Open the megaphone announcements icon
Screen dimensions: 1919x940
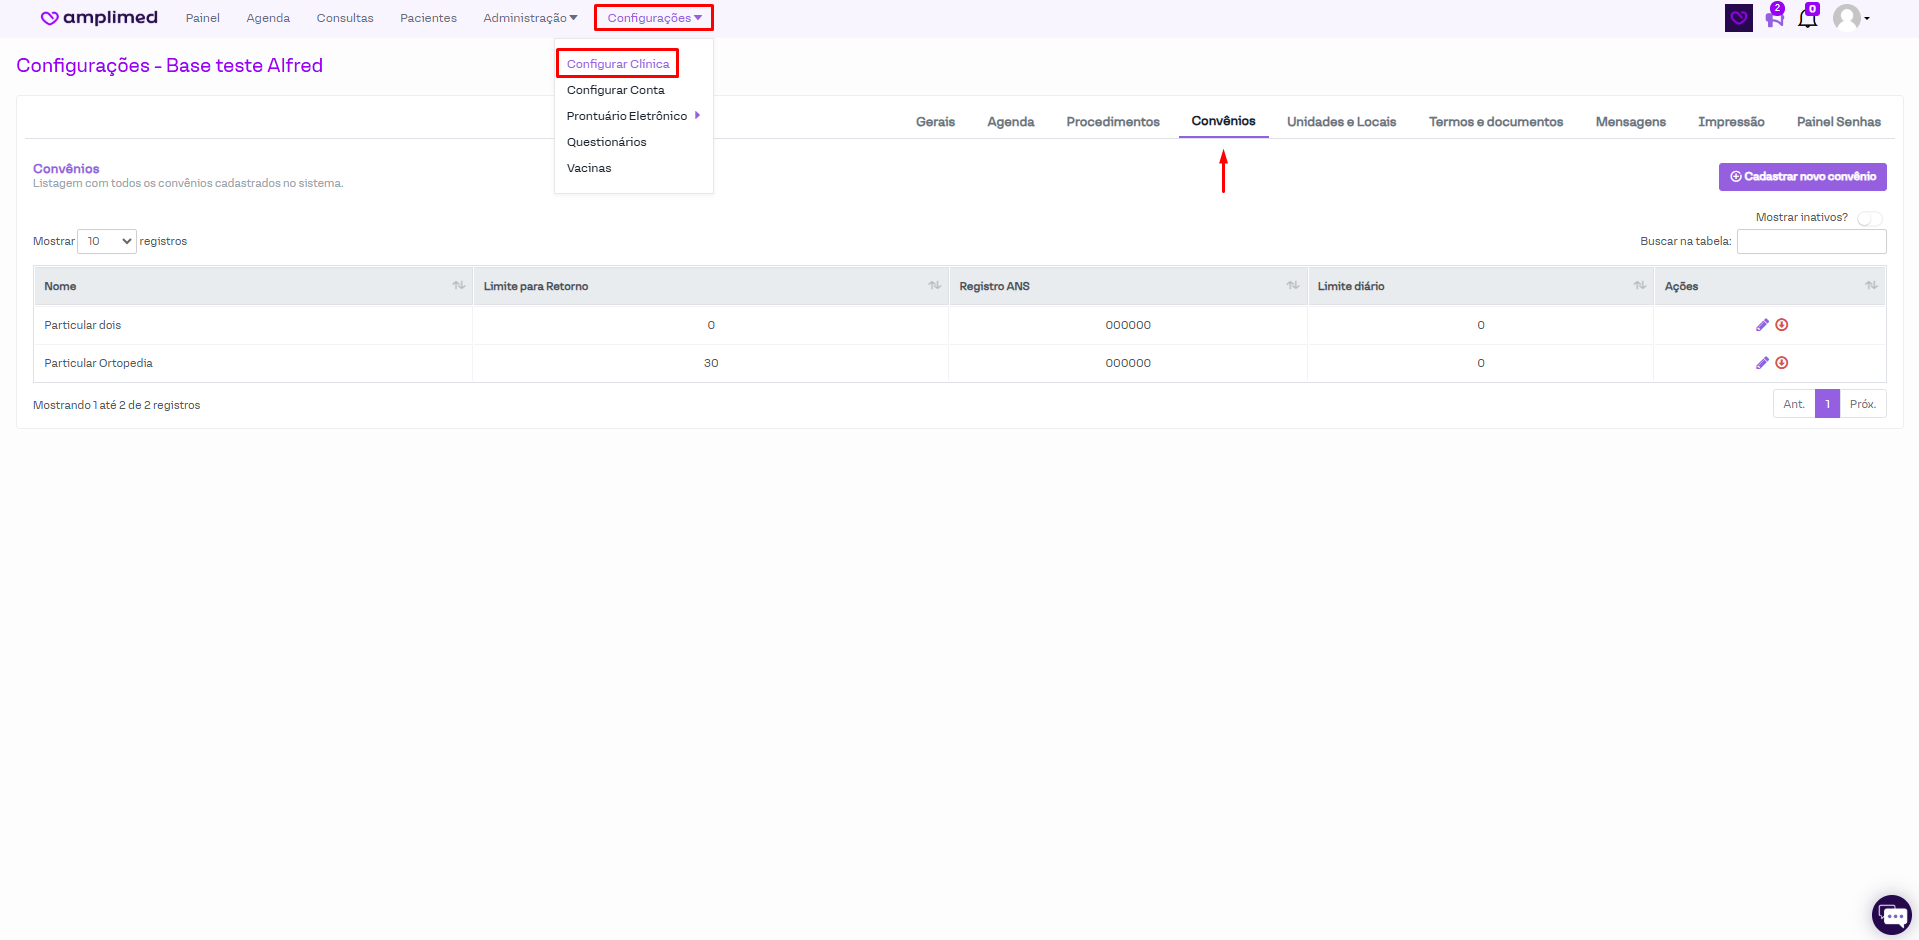coord(1774,18)
